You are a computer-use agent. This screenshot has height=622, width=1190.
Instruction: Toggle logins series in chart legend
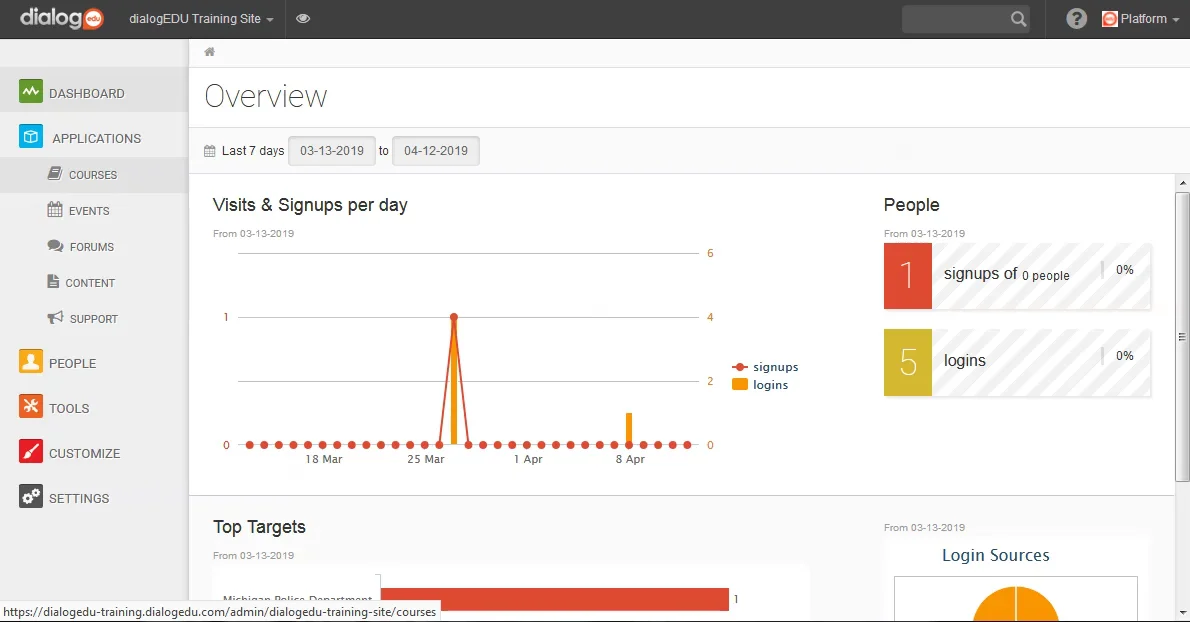(x=760, y=385)
